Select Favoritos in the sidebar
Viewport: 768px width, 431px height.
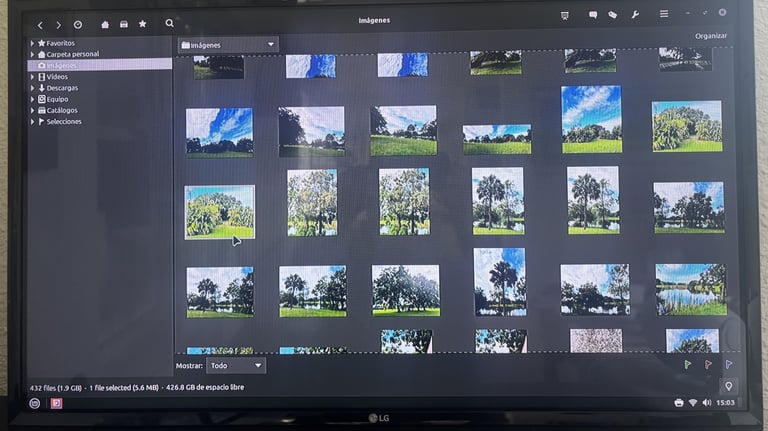(x=60, y=43)
